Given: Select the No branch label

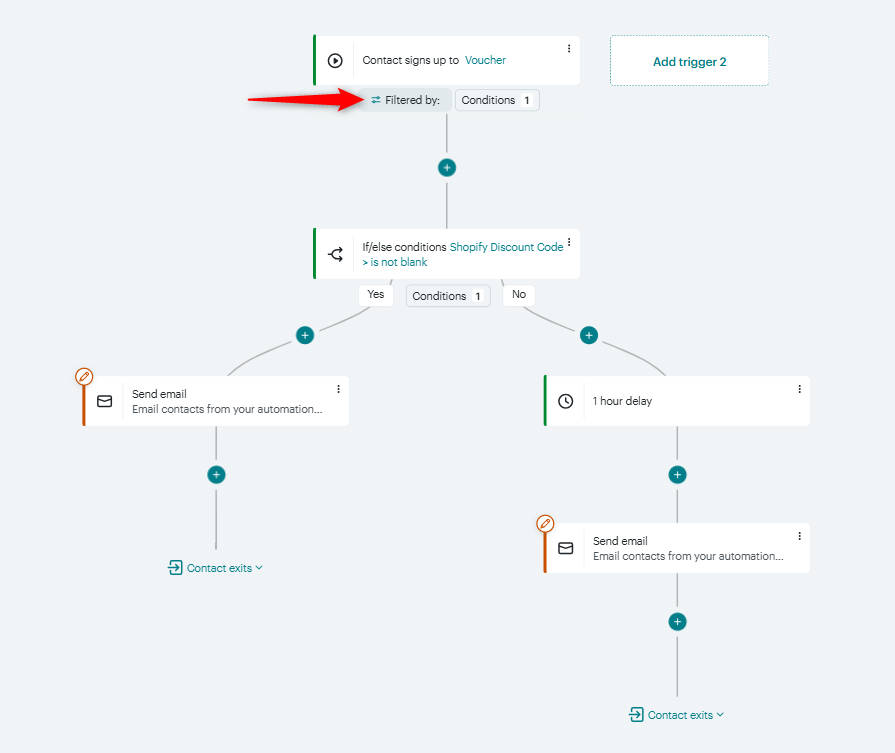Looking at the screenshot, I should pos(518,294).
